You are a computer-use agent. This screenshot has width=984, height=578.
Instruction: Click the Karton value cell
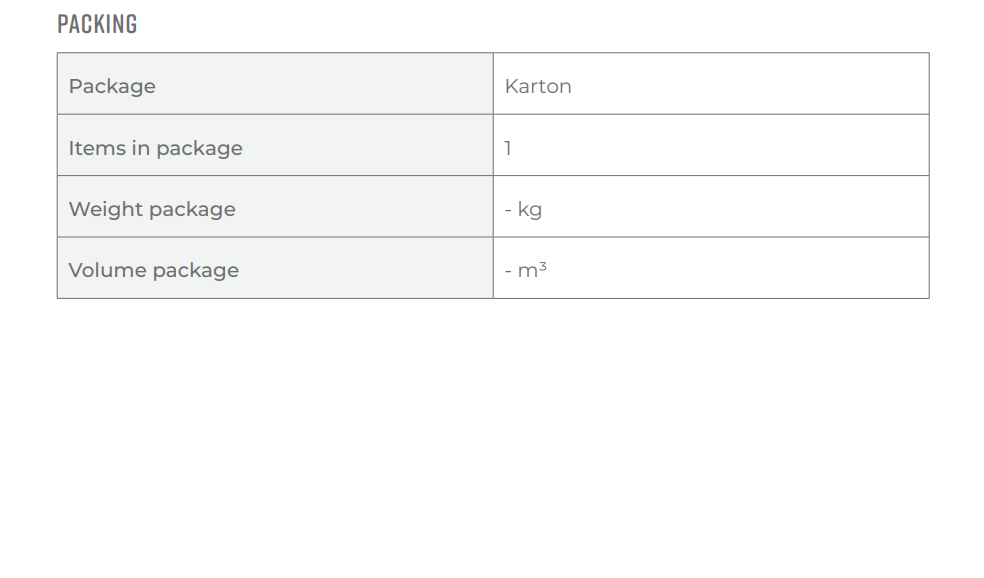[711, 83]
